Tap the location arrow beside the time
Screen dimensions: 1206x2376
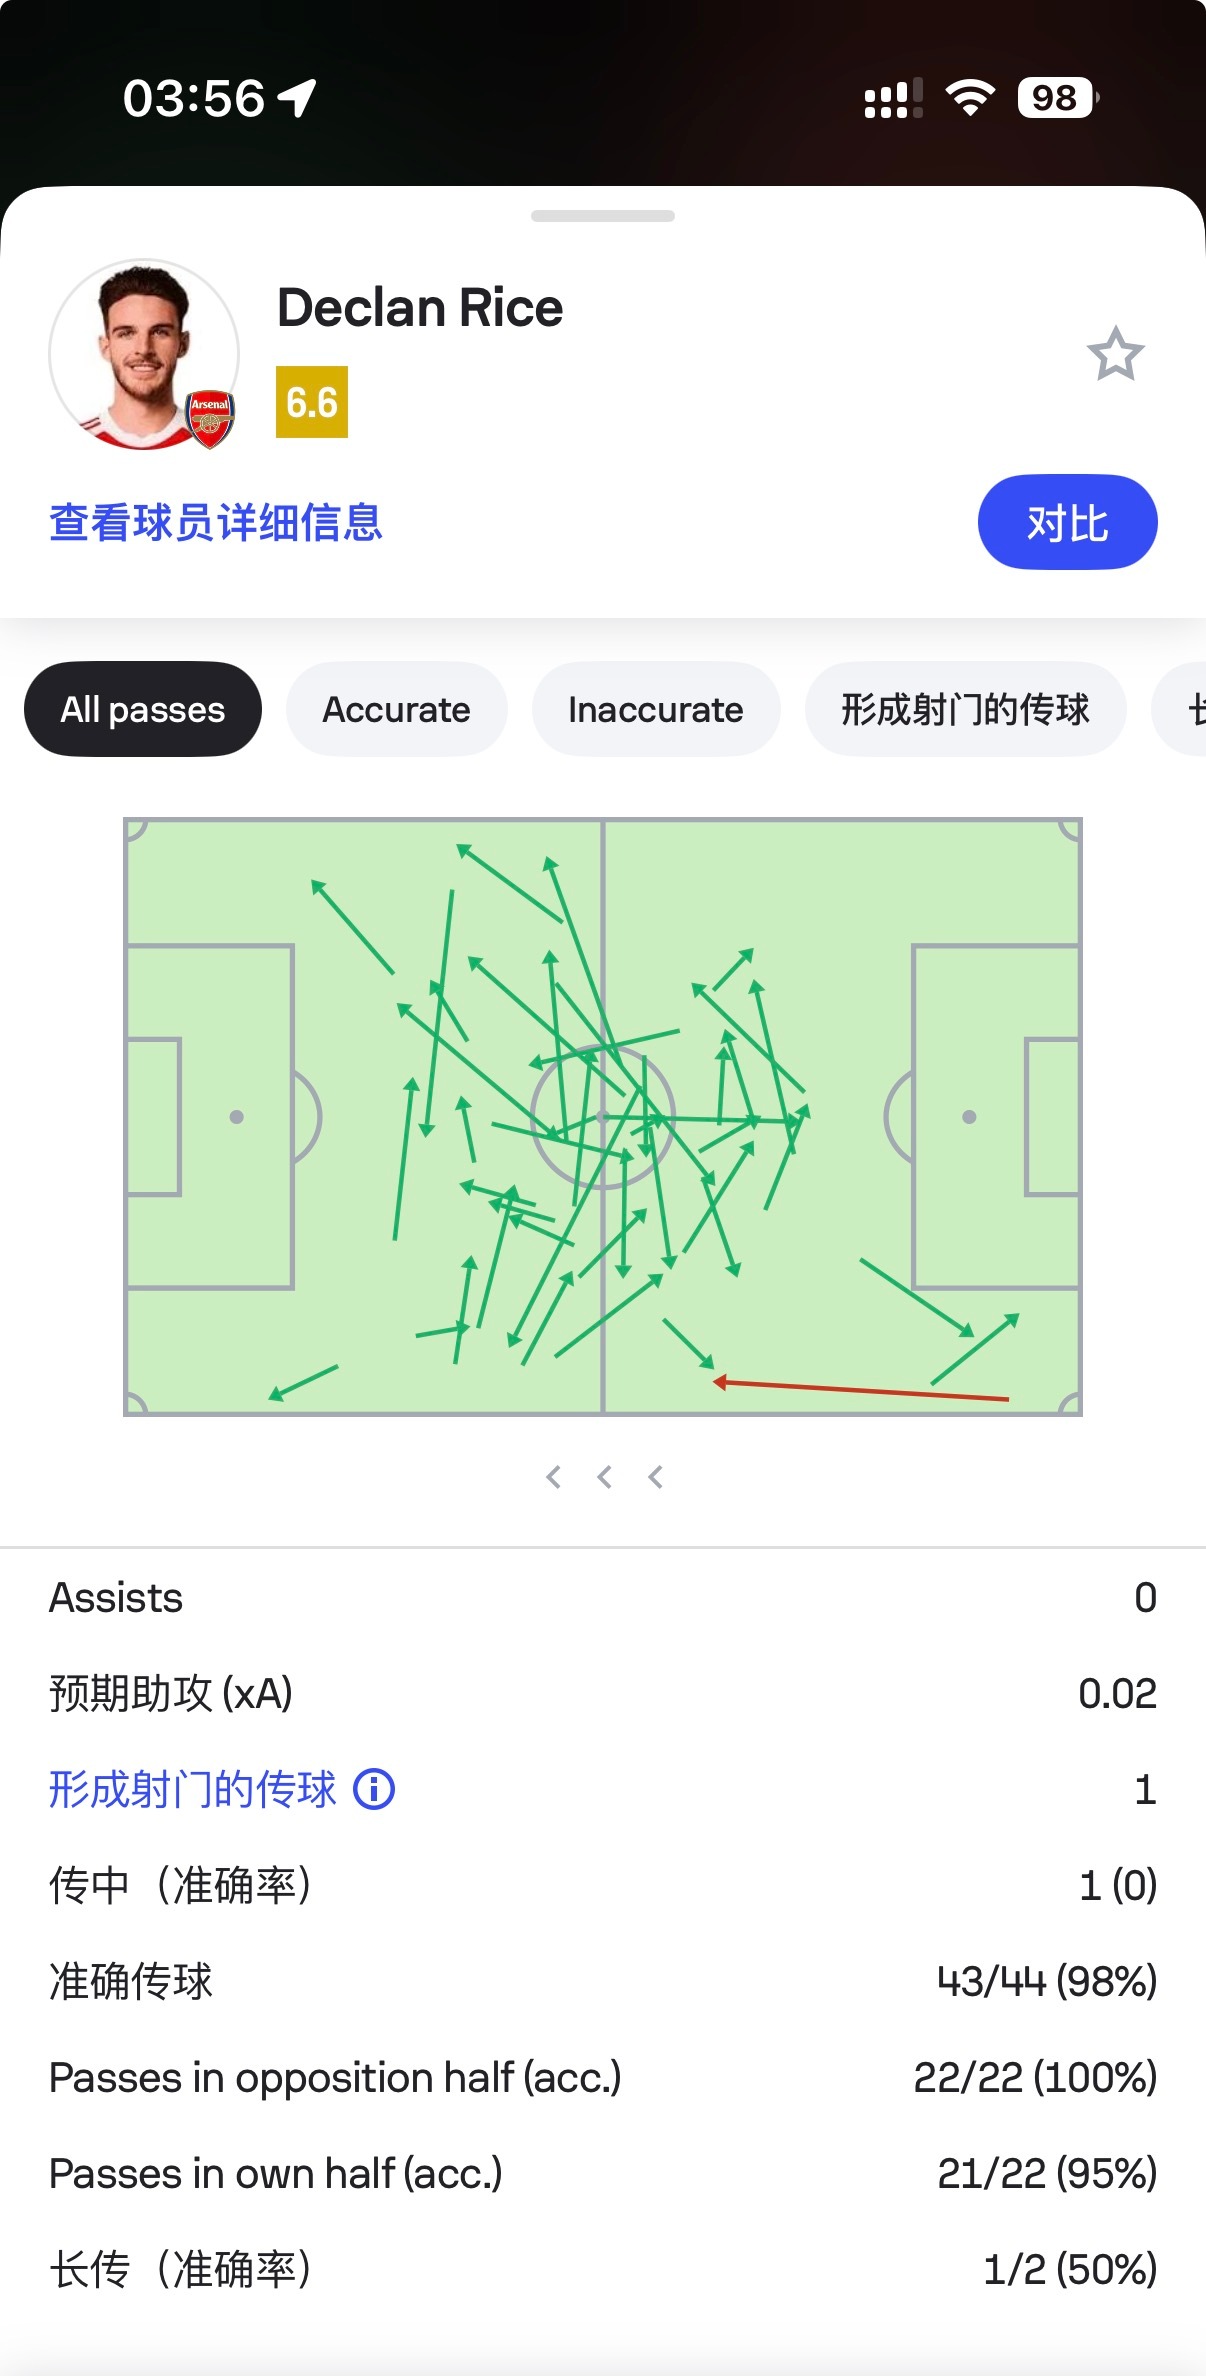(x=297, y=98)
